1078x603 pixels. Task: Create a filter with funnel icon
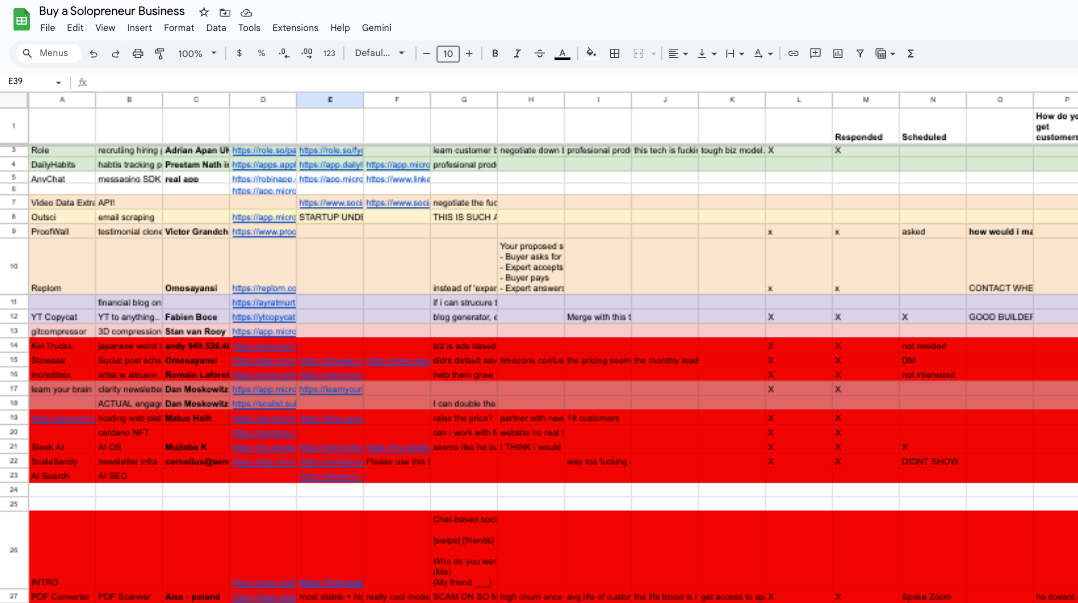point(860,54)
